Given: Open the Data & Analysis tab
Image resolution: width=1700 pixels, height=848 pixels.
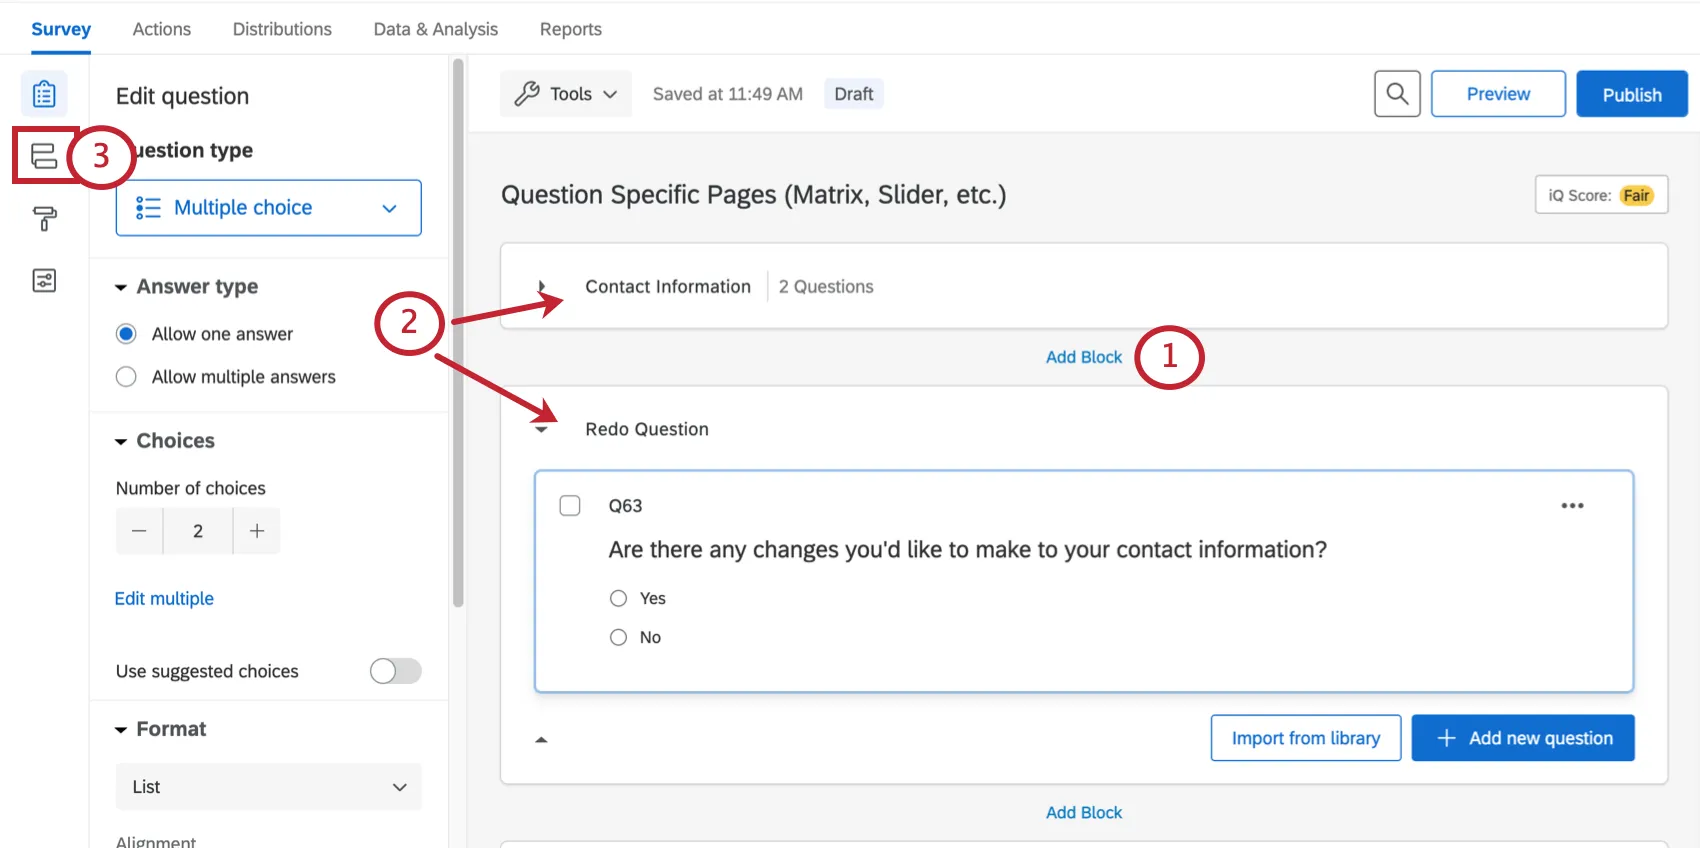Looking at the screenshot, I should click(435, 29).
